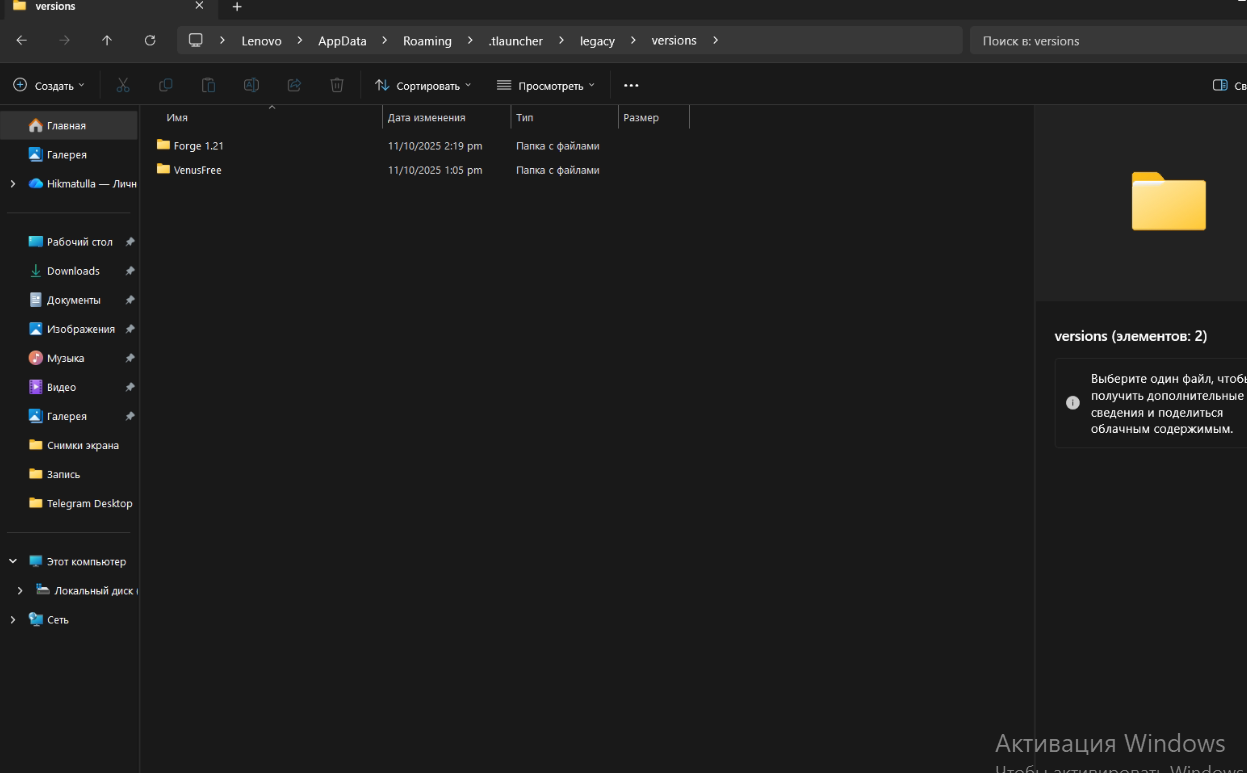This screenshot has height=773, width=1247.
Task: Open the Создать dropdown menu
Action: coord(49,86)
